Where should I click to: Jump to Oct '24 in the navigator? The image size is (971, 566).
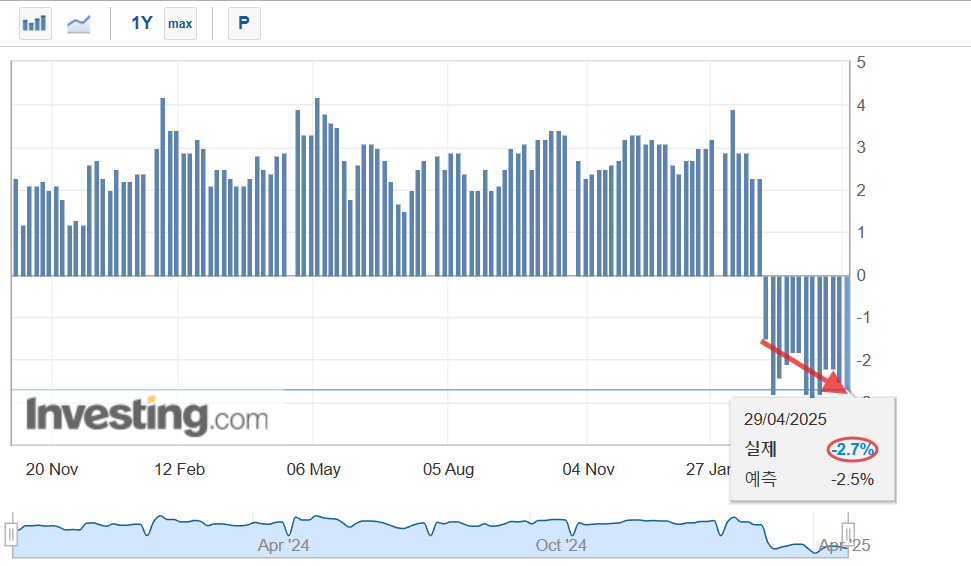pyautogui.click(x=561, y=545)
